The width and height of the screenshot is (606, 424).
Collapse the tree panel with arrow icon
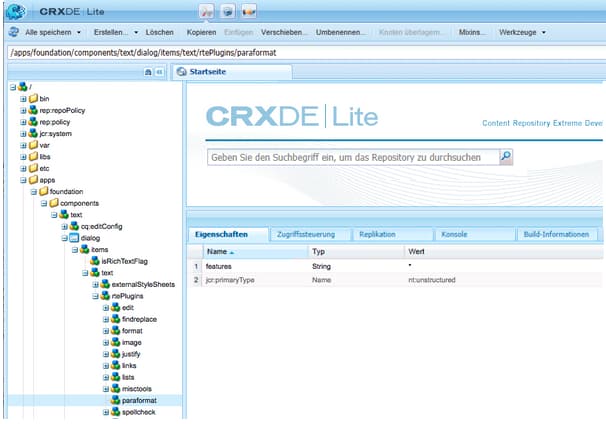point(159,72)
